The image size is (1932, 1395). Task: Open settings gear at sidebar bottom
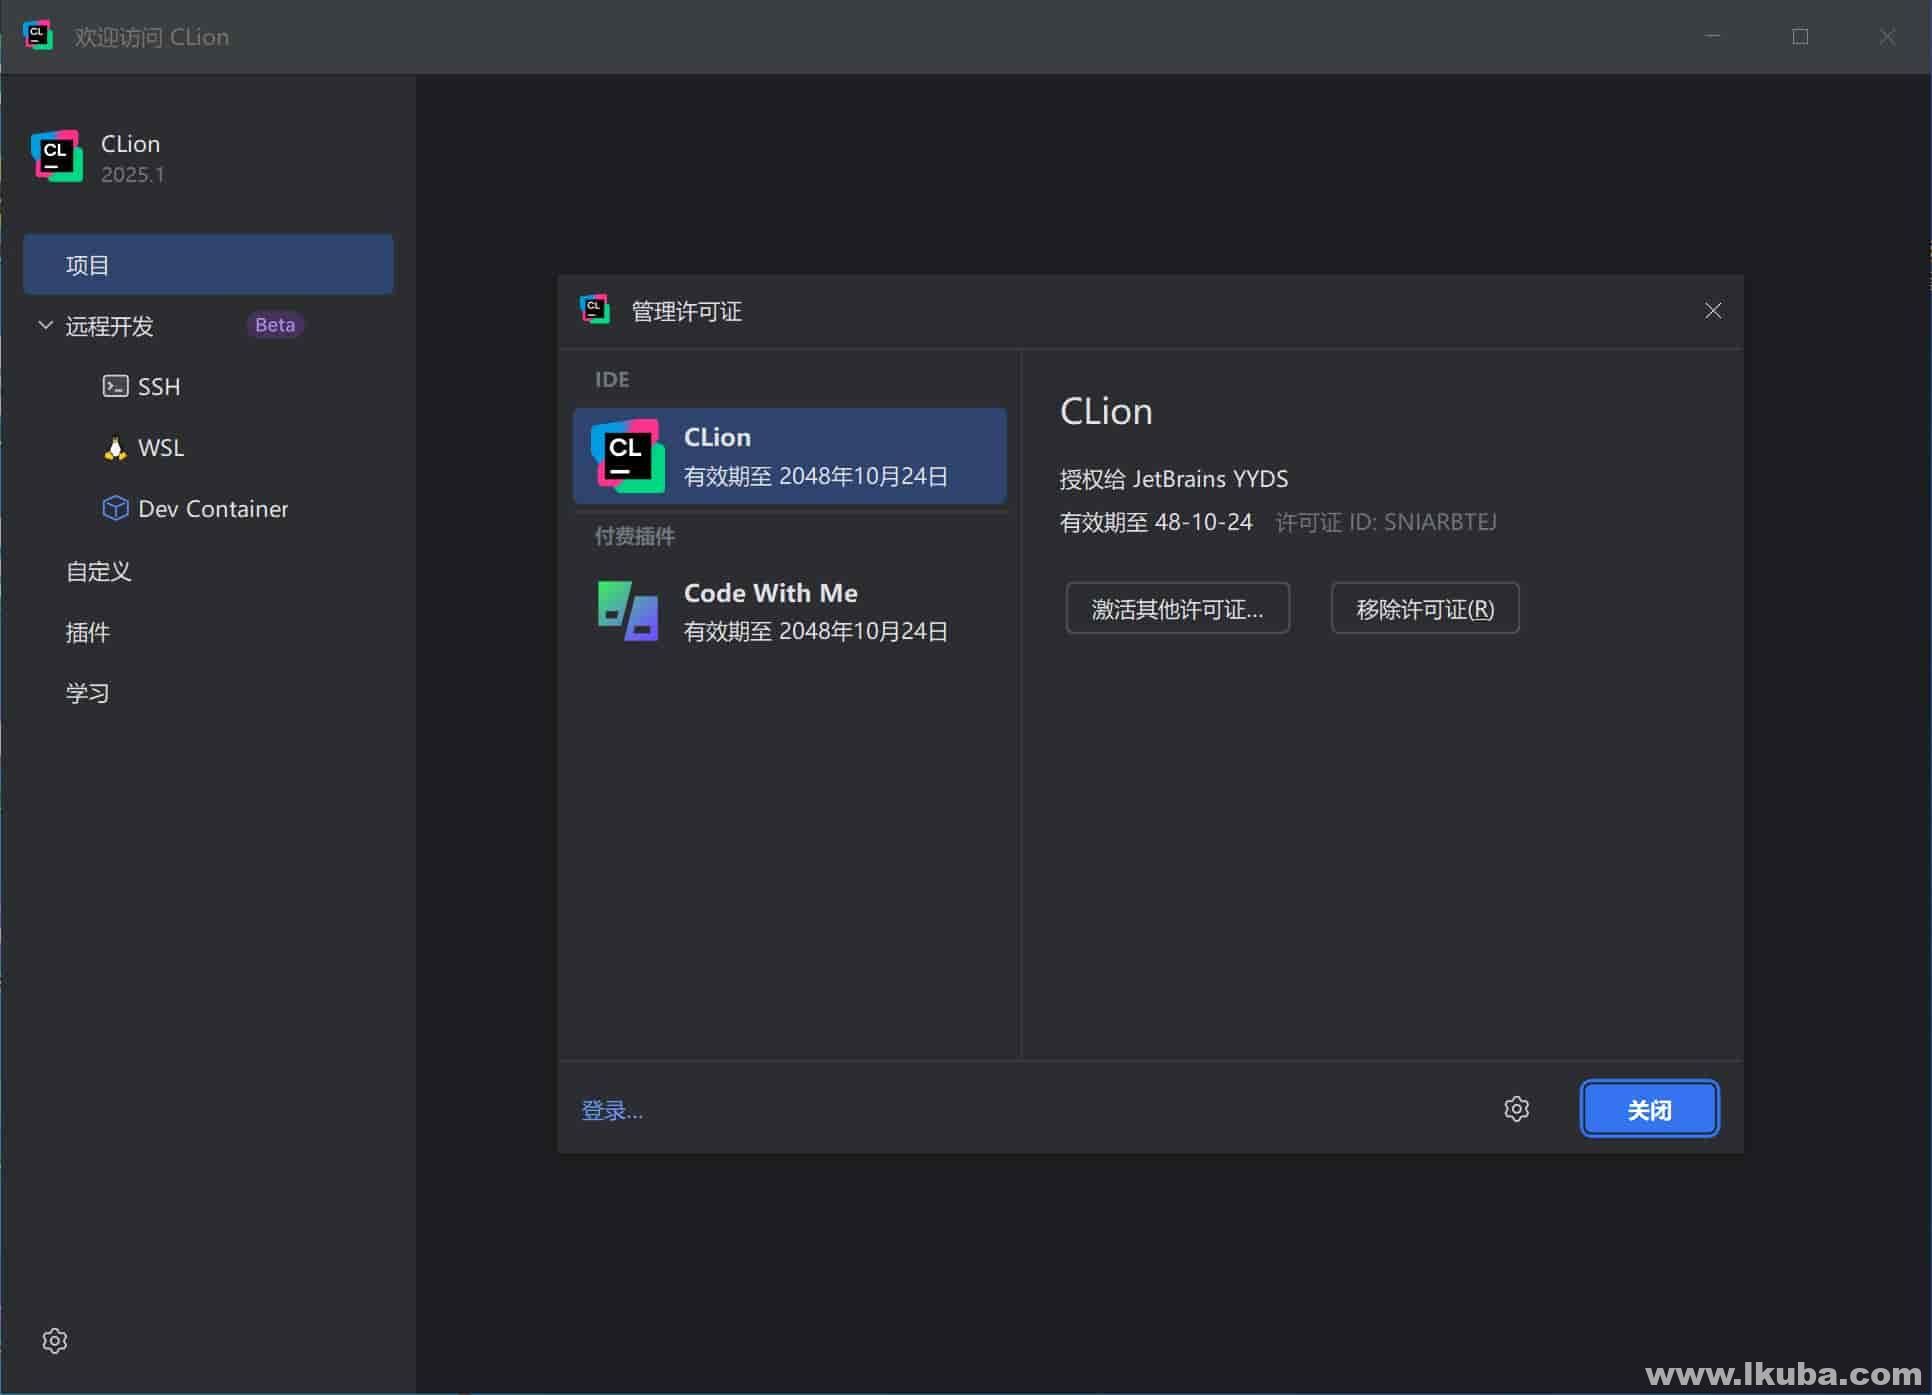[x=55, y=1340]
